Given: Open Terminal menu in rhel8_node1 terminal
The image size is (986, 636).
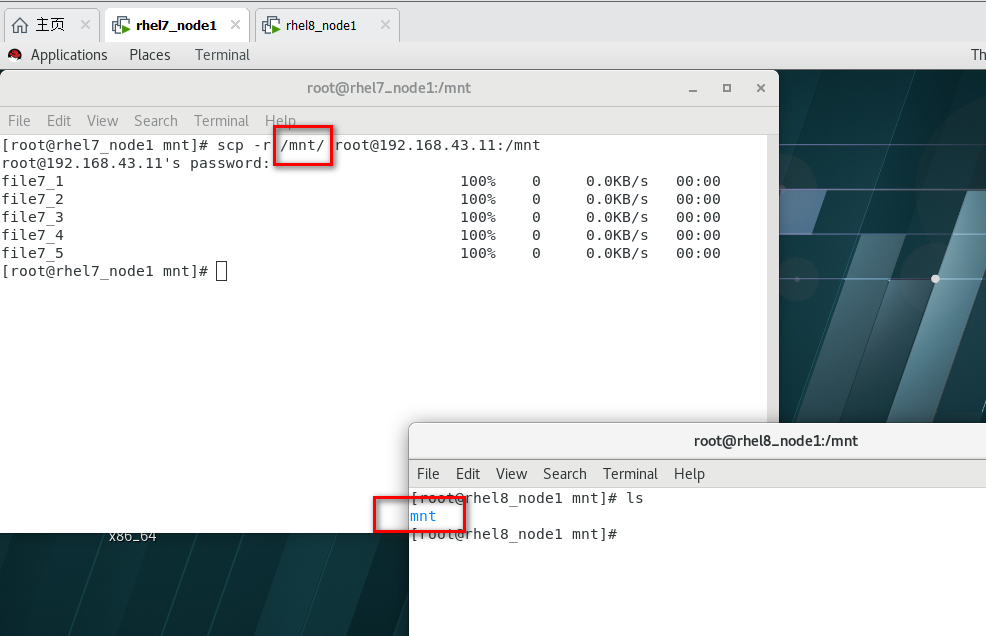Looking at the screenshot, I should [630, 474].
